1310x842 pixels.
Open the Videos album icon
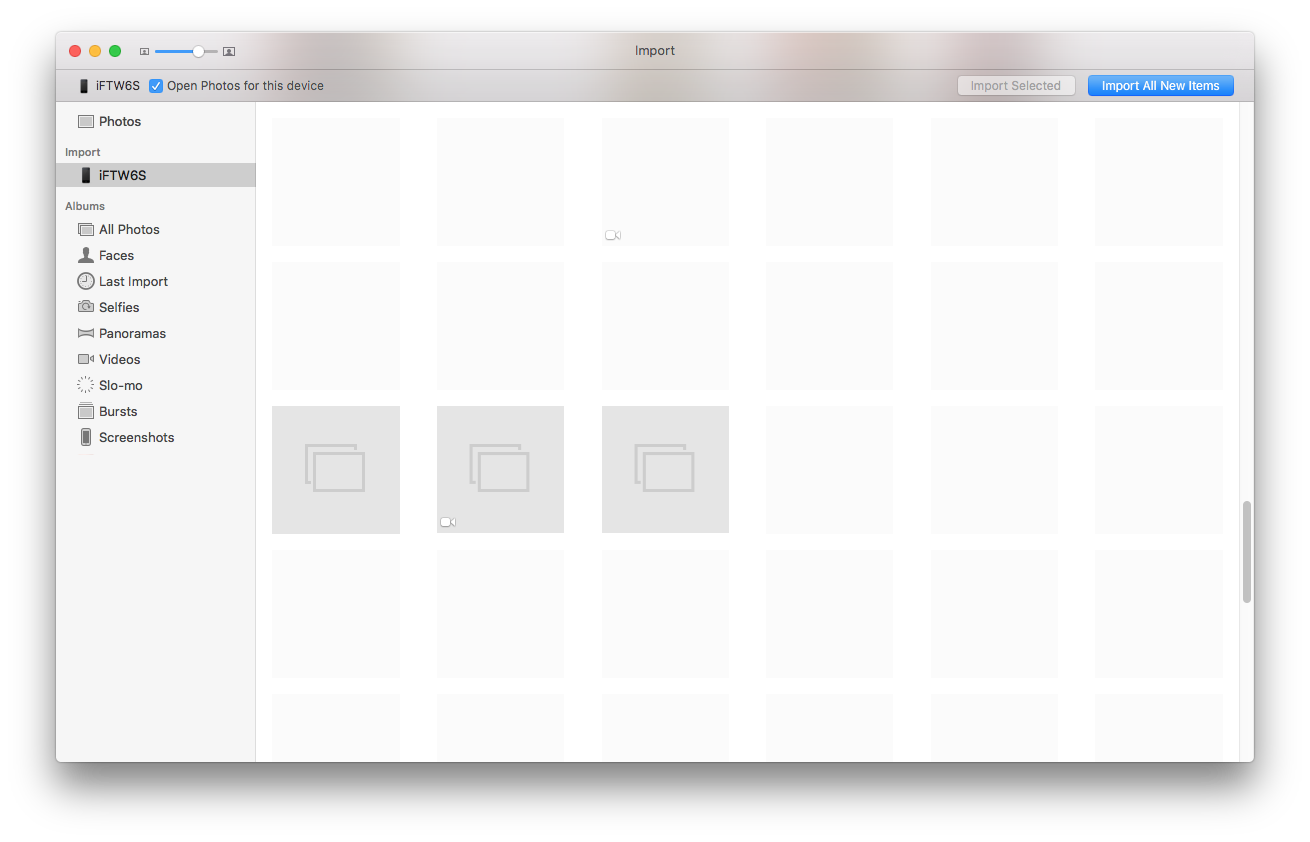coord(85,359)
